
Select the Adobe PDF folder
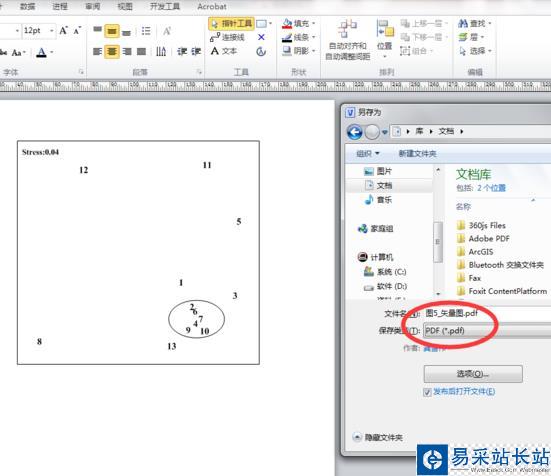(x=483, y=239)
